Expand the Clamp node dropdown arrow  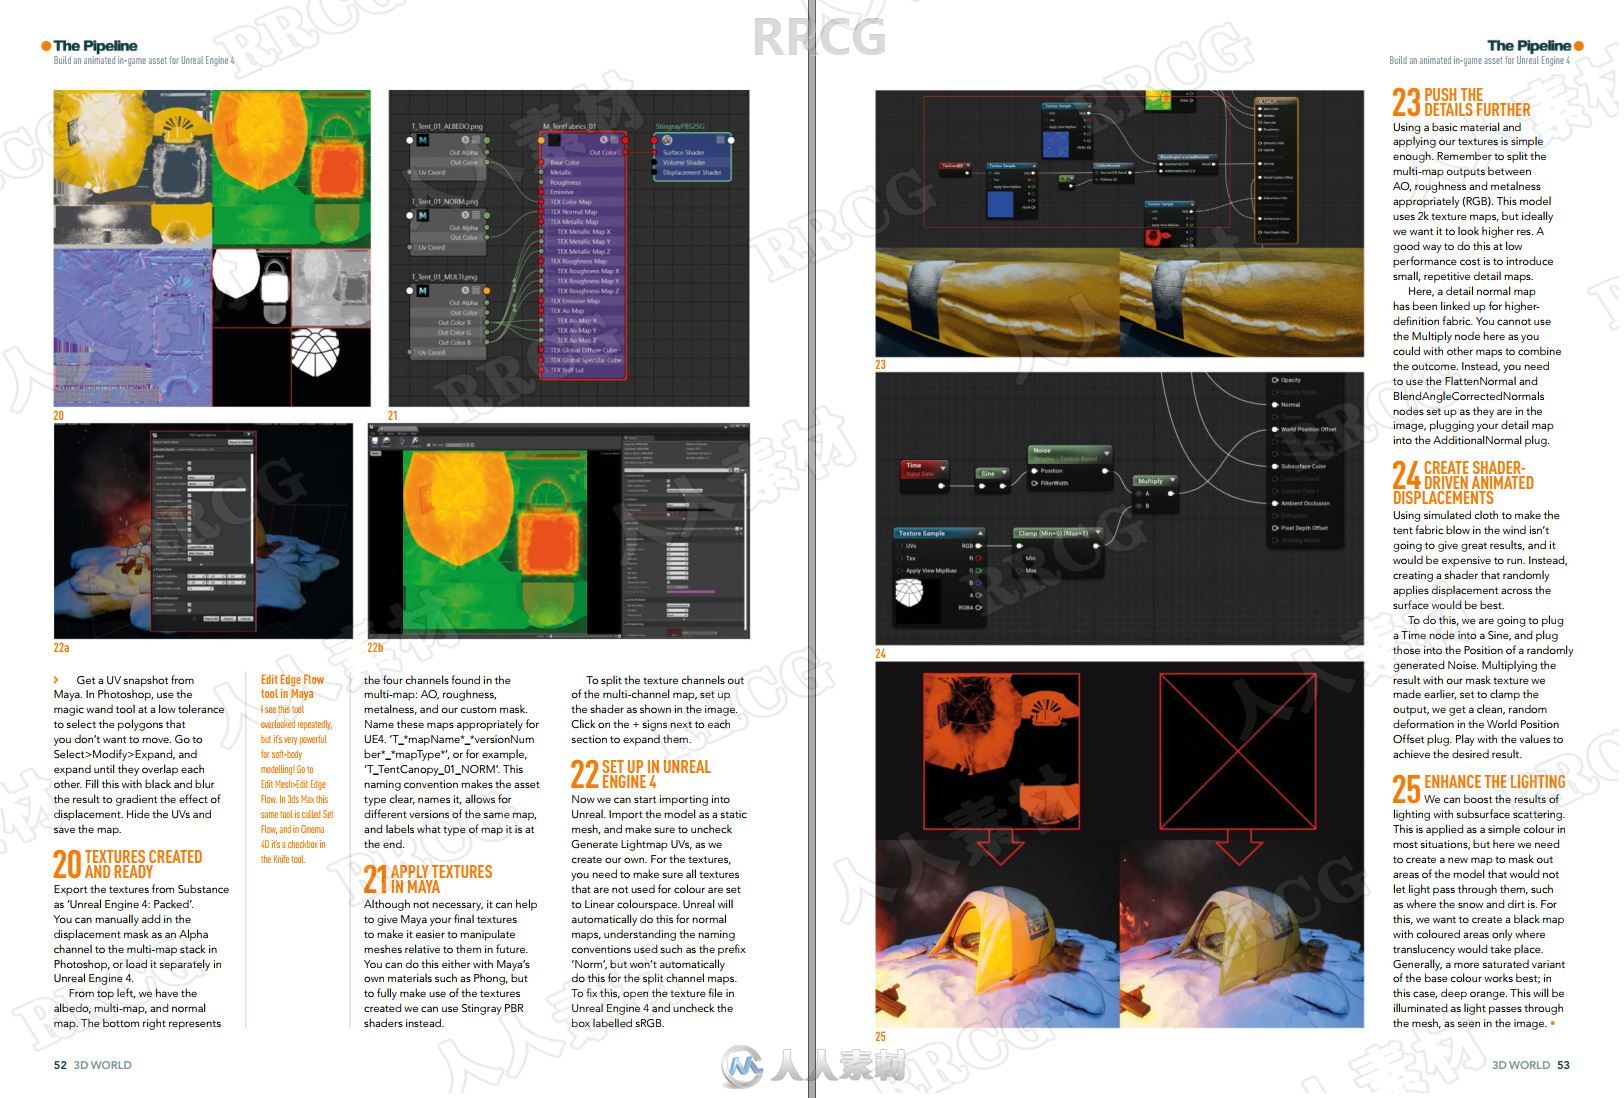(1098, 532)
